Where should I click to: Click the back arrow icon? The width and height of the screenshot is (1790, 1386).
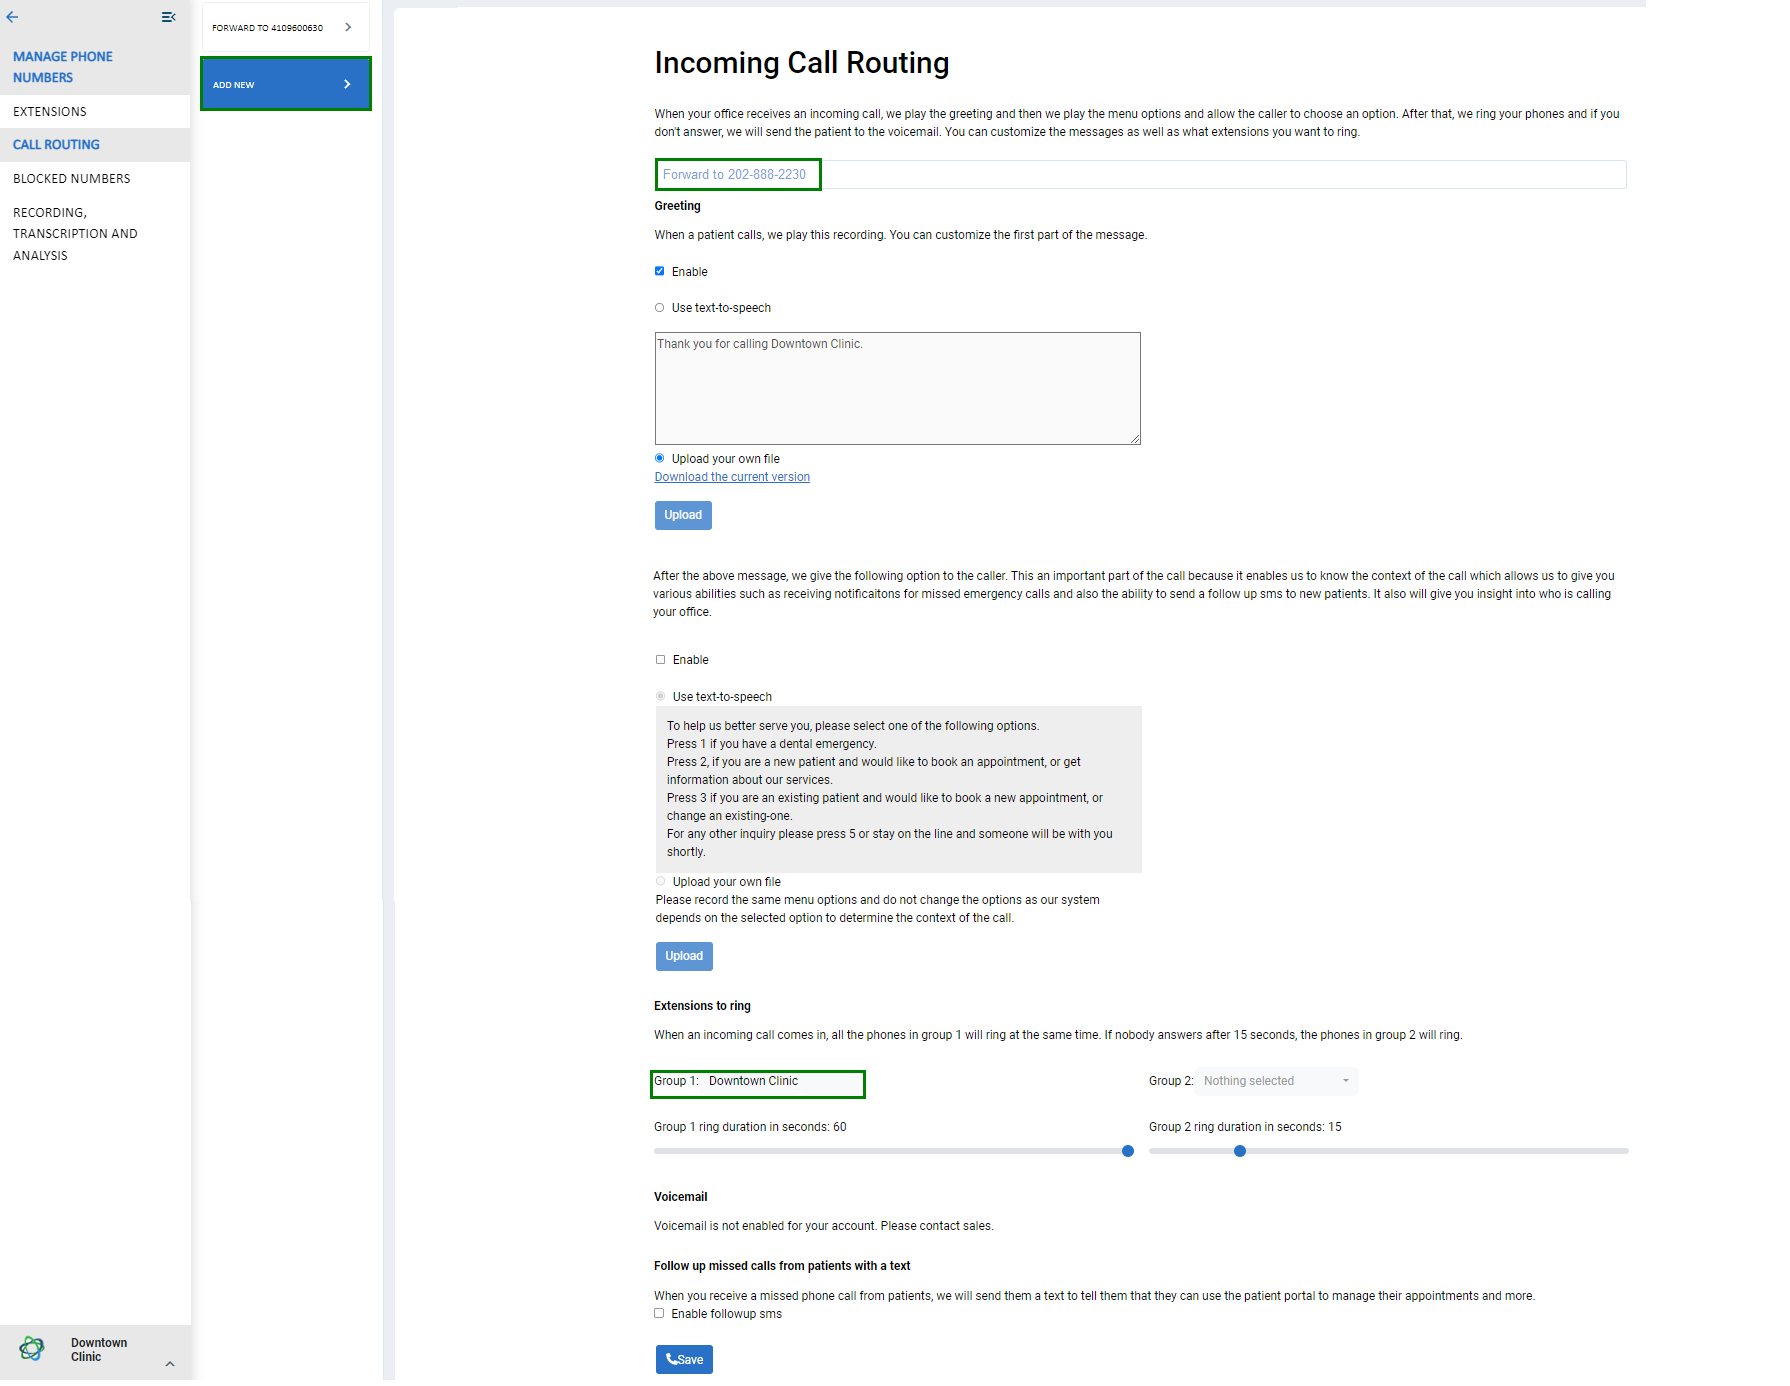[x=12, y=17]
